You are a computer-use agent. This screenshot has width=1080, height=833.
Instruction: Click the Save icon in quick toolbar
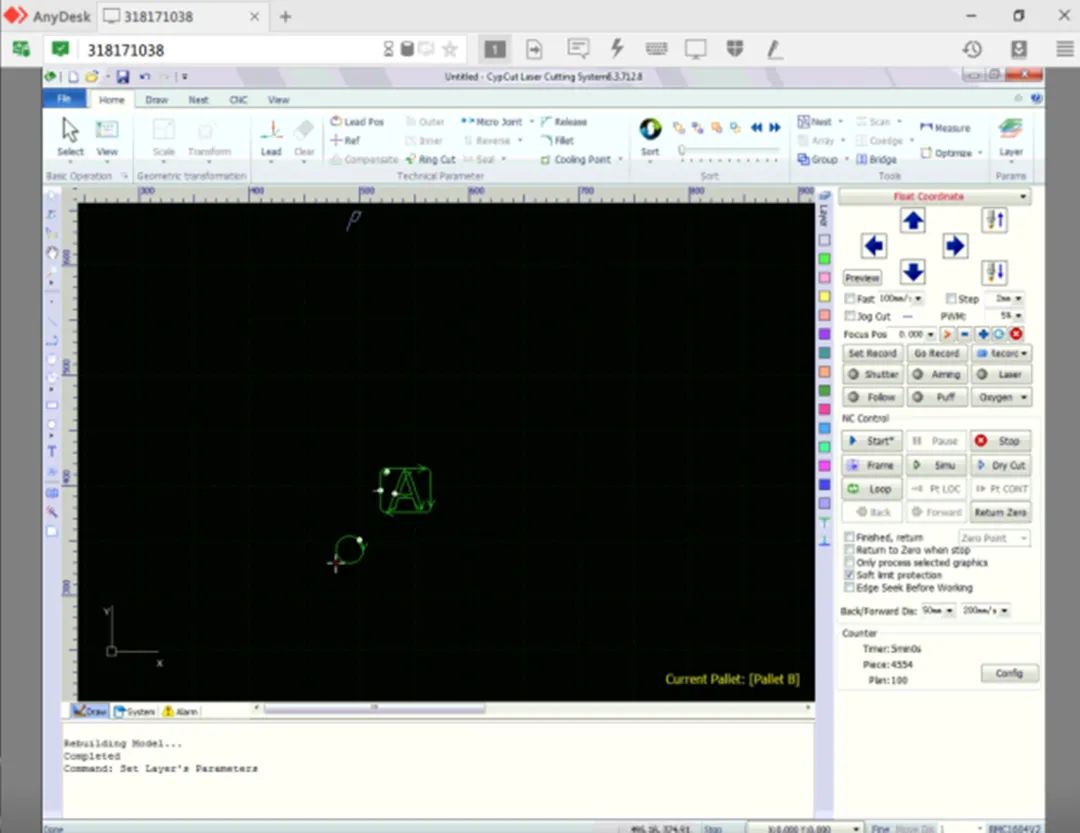click(x=123, y=76)
